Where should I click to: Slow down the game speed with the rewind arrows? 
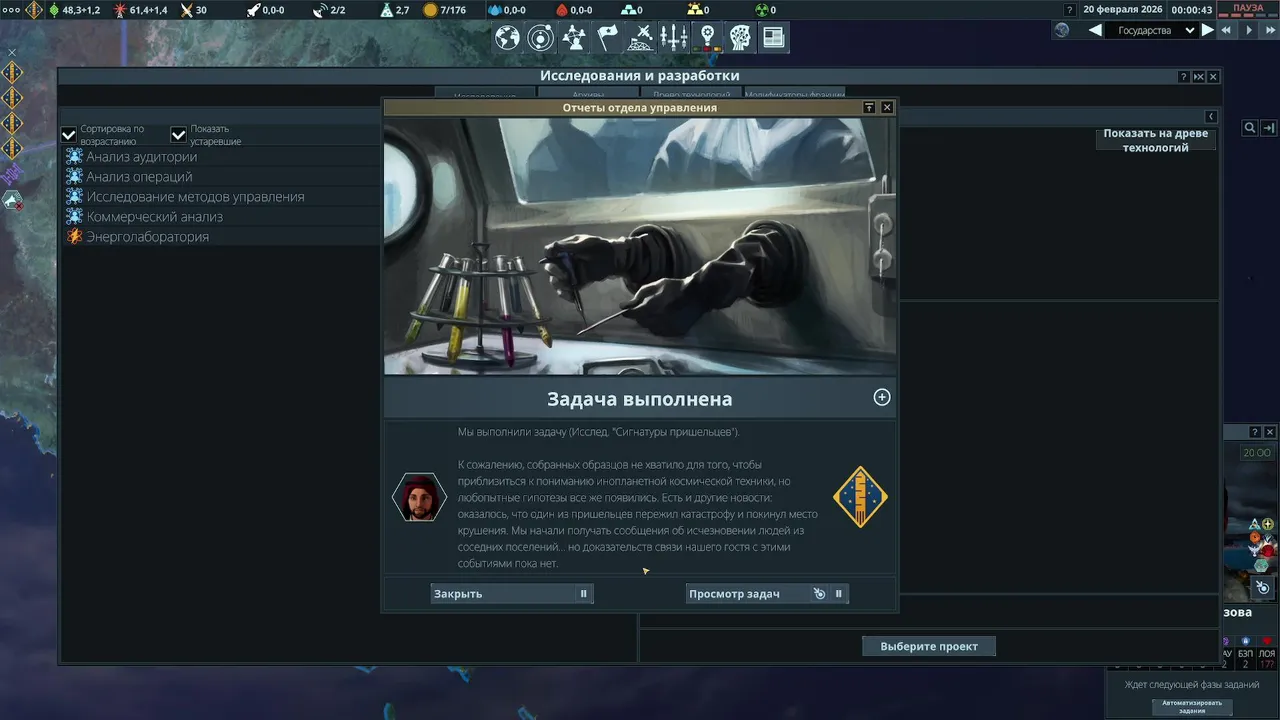pyautogui.click(x=1226, y=30)
